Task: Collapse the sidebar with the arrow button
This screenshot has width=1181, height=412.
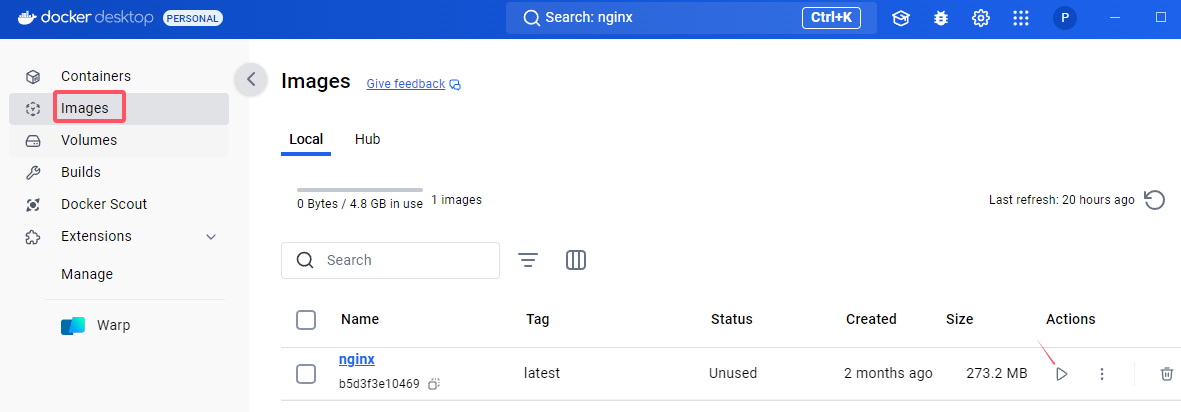Action: (252, 79)
